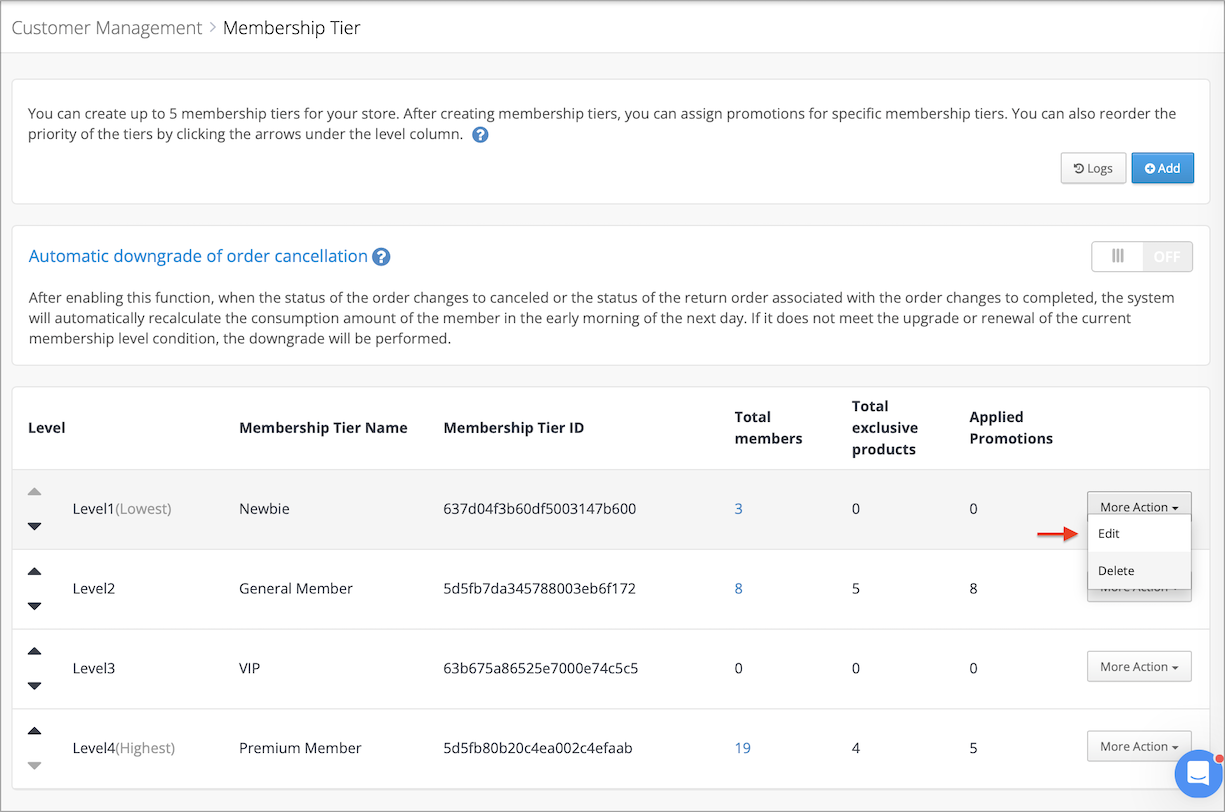Toggle automatic downgrade switch to ON
Viewport: 1225px width, 812px height.
click(x=1142, y=256)
